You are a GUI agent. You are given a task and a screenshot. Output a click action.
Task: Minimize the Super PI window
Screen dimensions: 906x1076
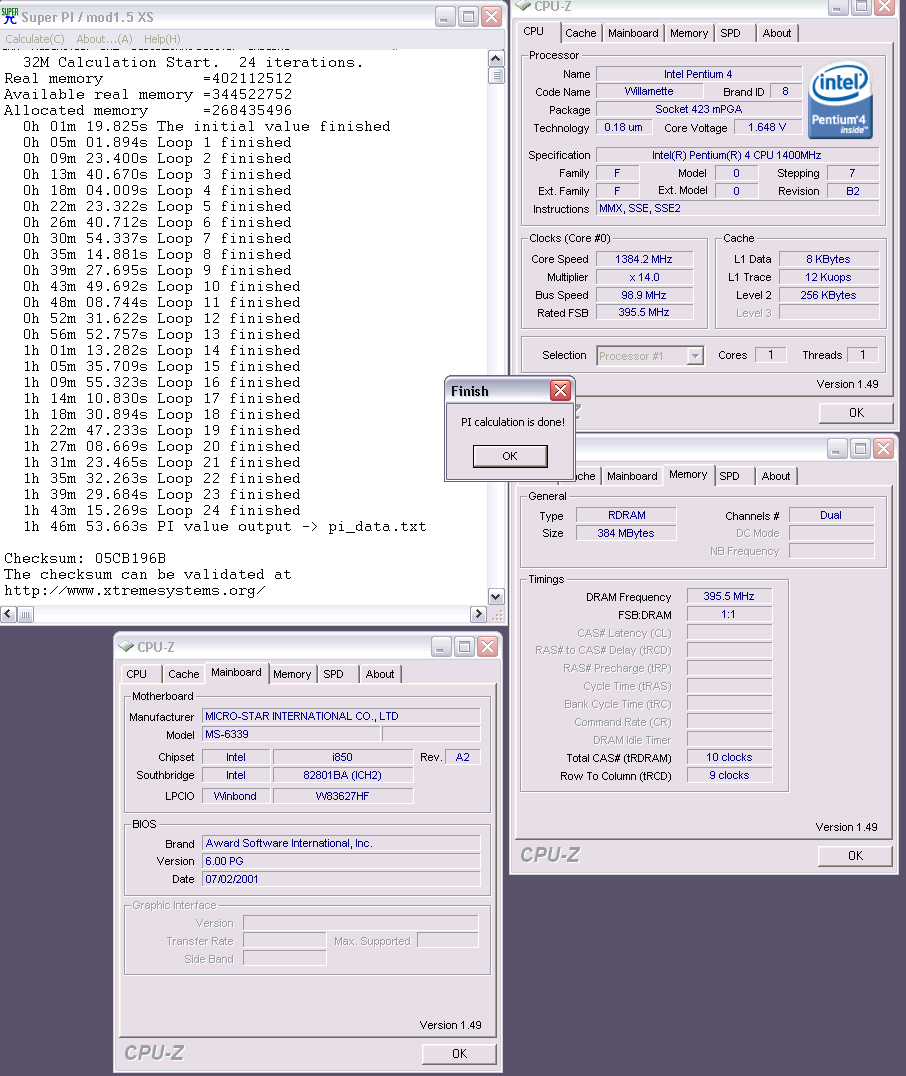coord(445,16)
